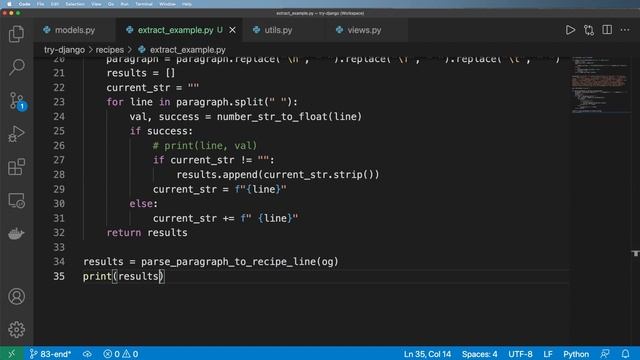Image resolution: width=640 pixels, height=360 pixels.
Task: Click the feedback icon in status bar
Action: (605, 353)
